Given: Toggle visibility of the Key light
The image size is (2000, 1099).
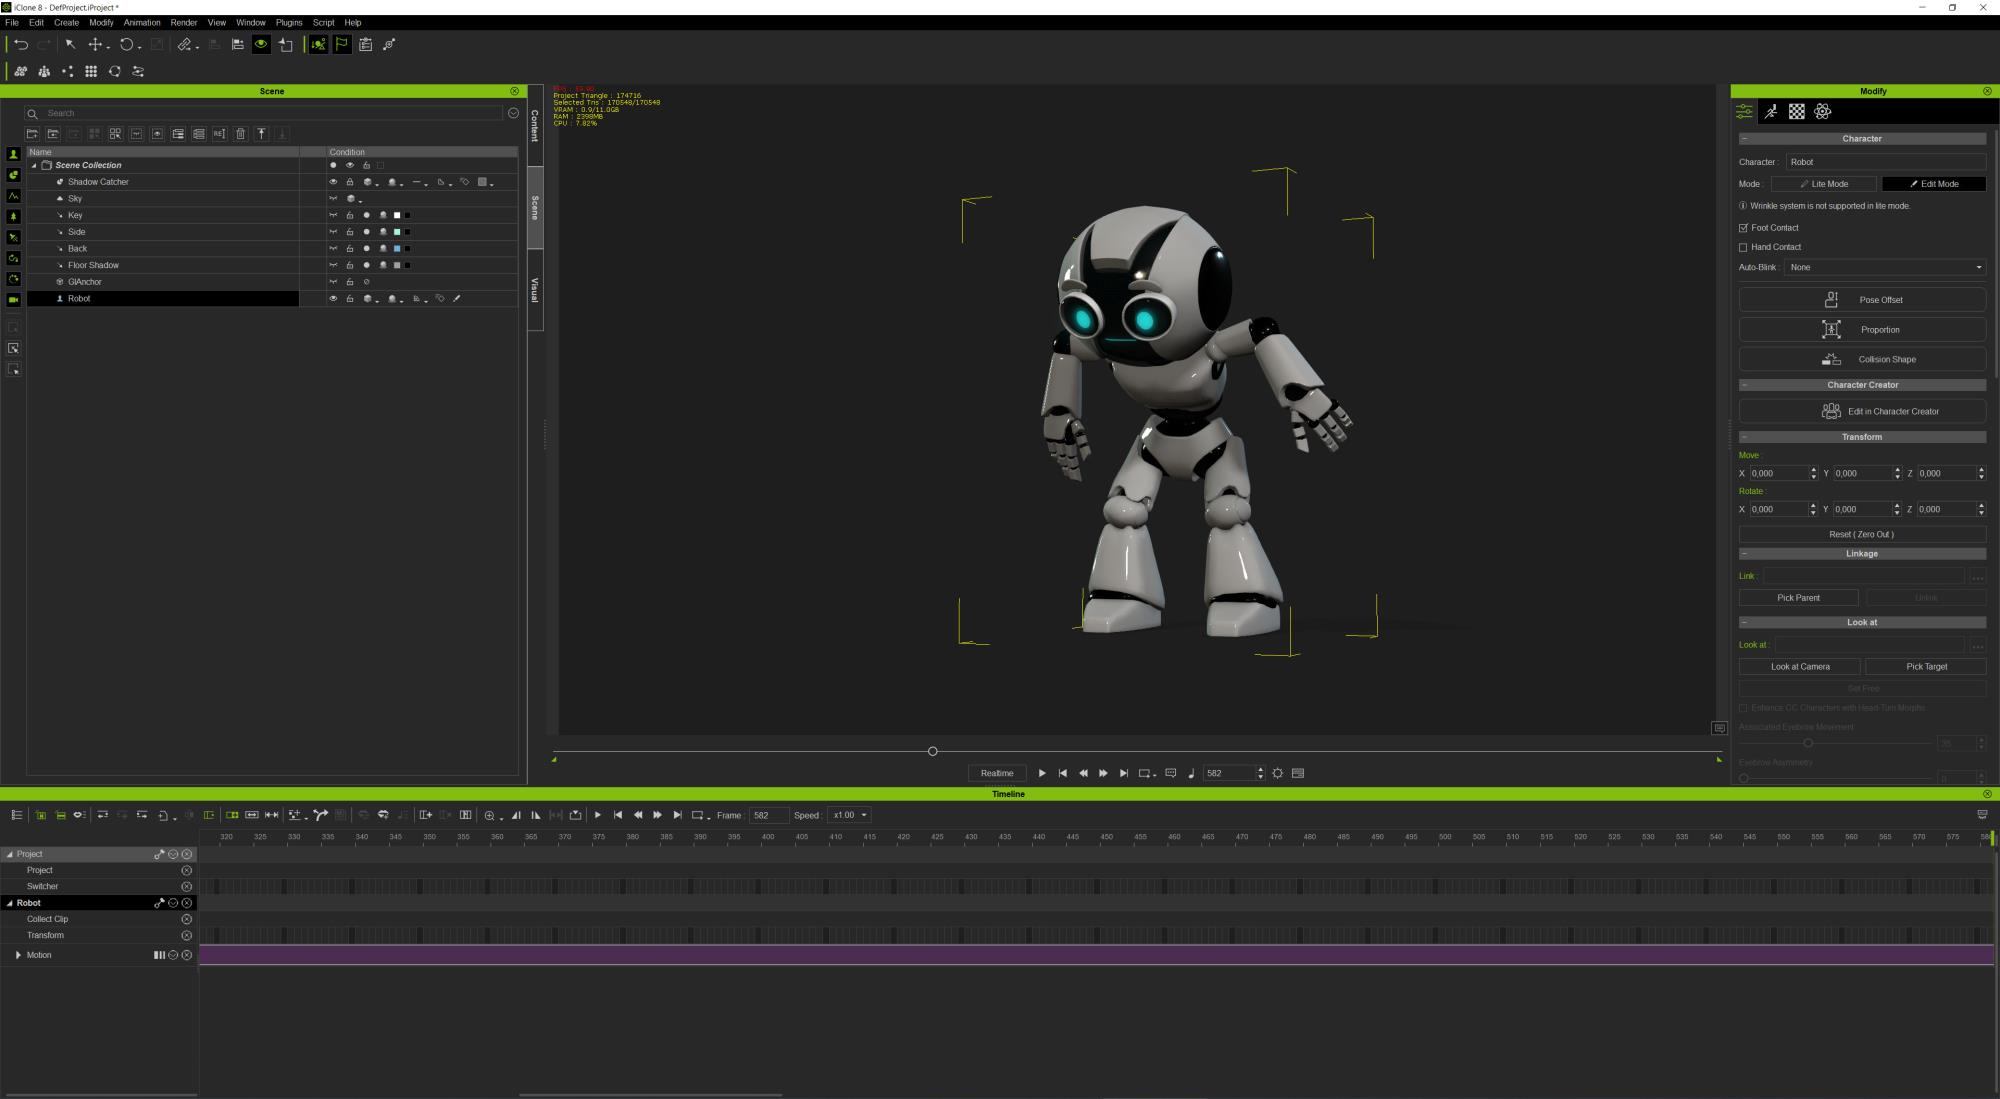Looking at the screenshot, I should (333, 215).
